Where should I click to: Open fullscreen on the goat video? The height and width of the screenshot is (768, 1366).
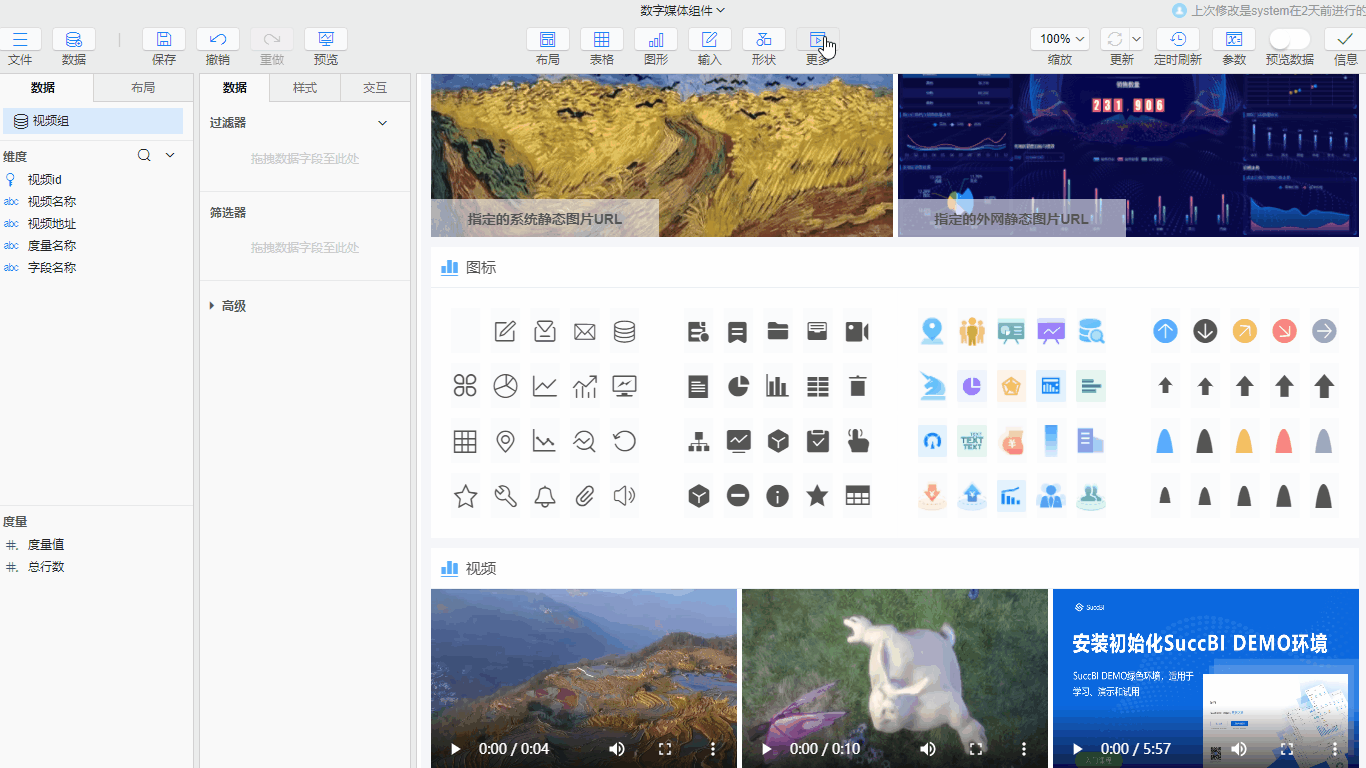(976, 749)
